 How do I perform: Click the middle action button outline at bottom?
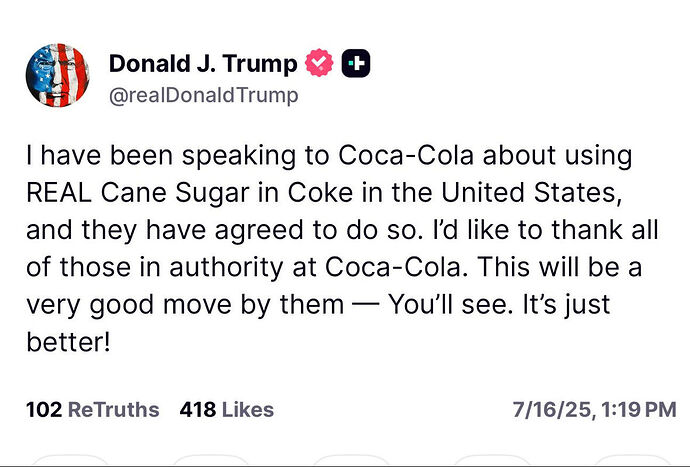pos(351,460)
